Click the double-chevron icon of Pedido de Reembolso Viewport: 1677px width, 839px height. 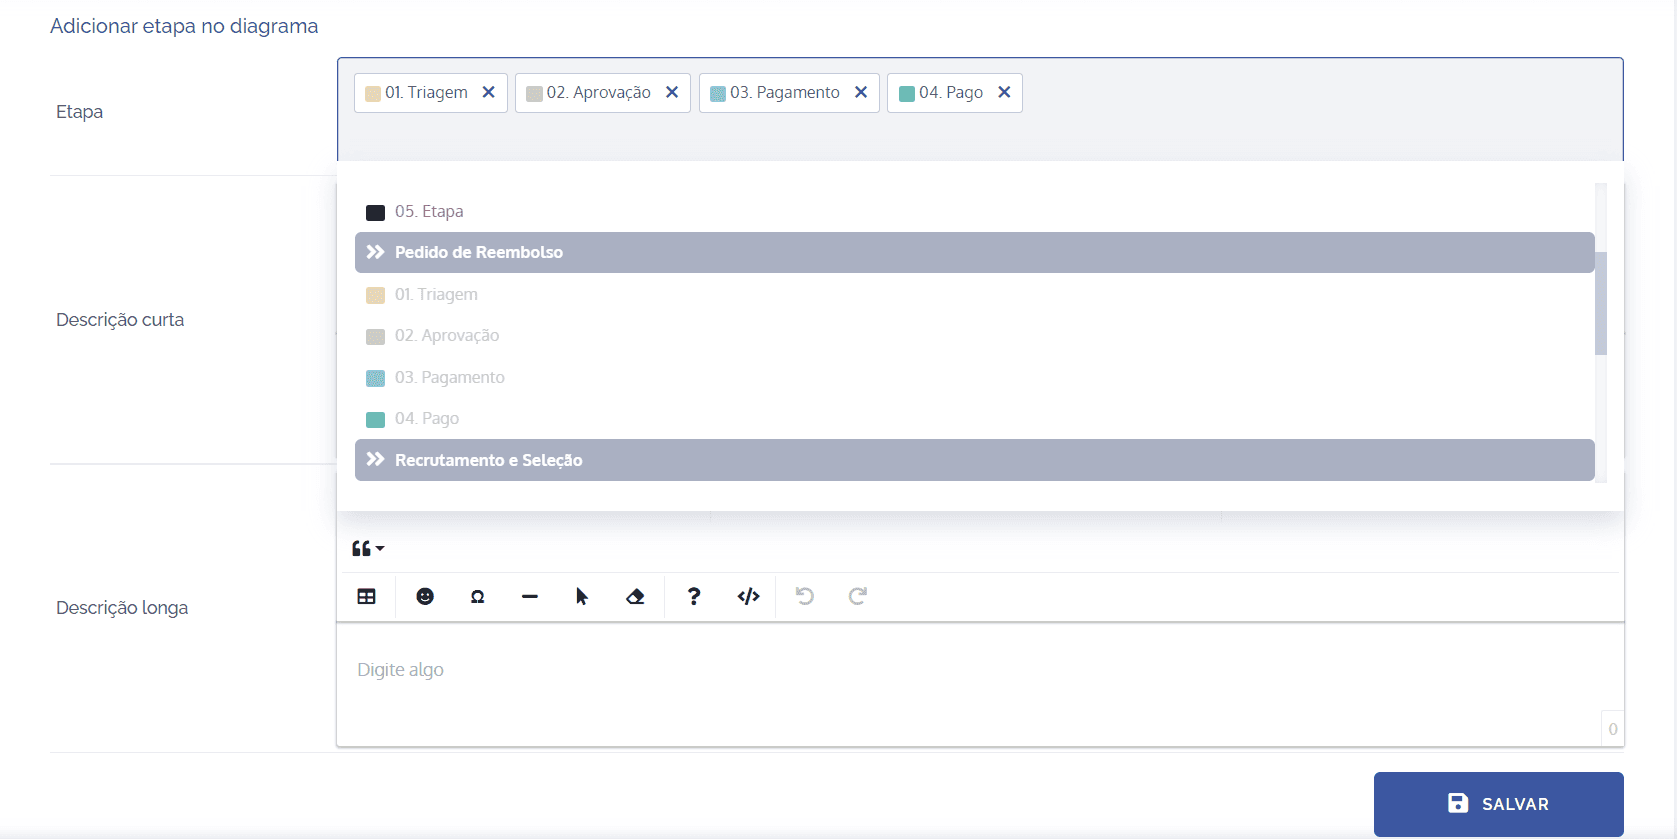(375, 252)
